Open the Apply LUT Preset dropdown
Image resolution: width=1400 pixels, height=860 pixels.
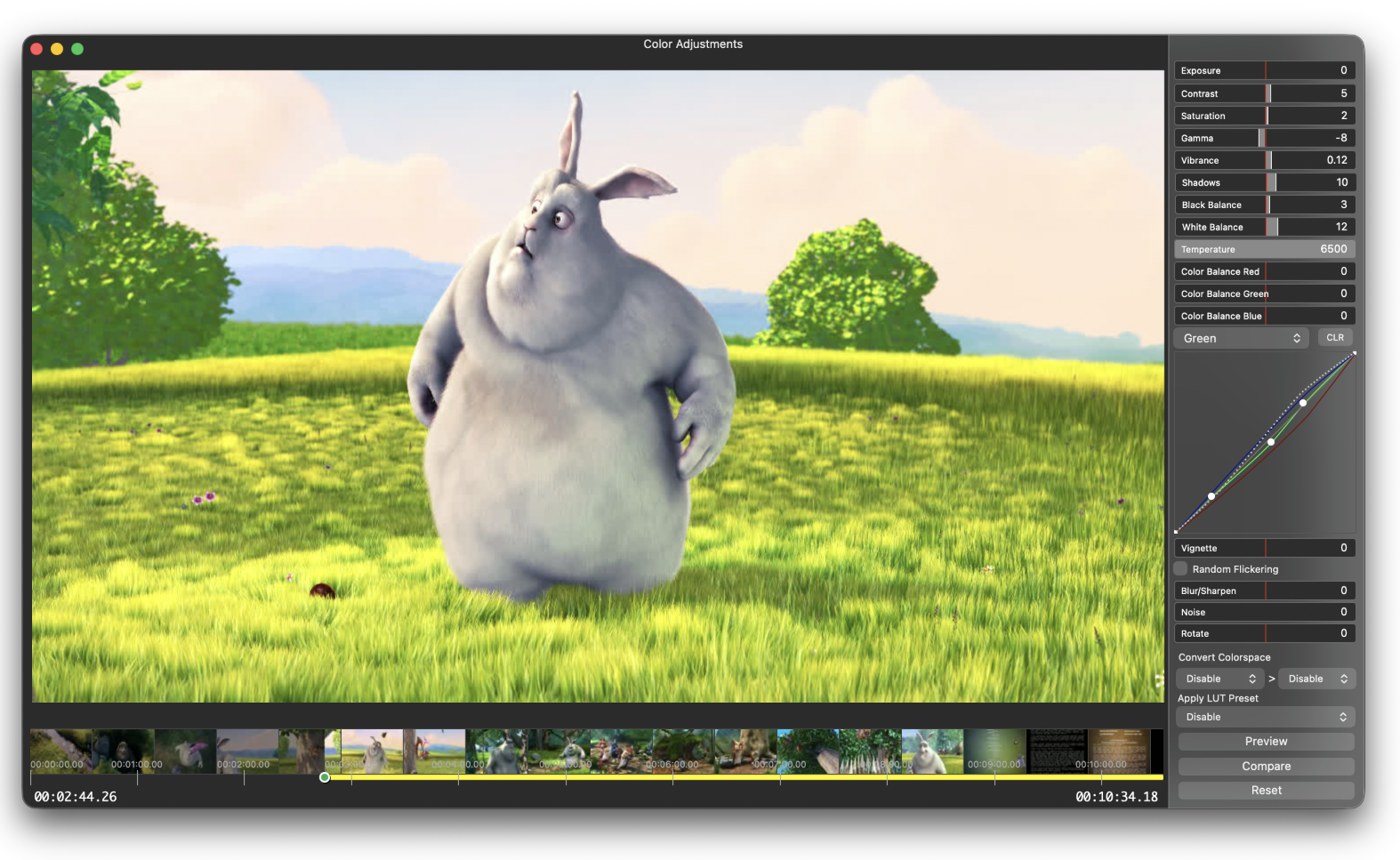(x=1265, y=717)
